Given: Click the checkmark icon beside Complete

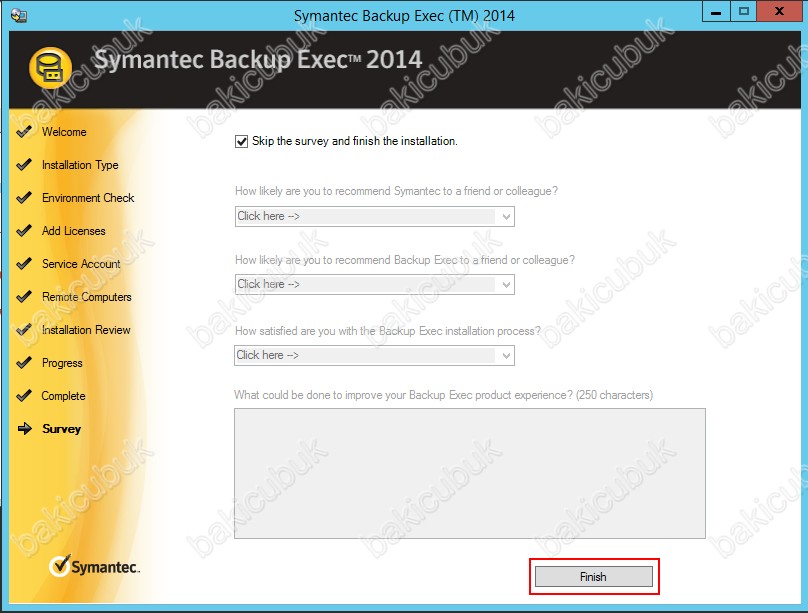Looking at the screenshot, I should 24,396.
